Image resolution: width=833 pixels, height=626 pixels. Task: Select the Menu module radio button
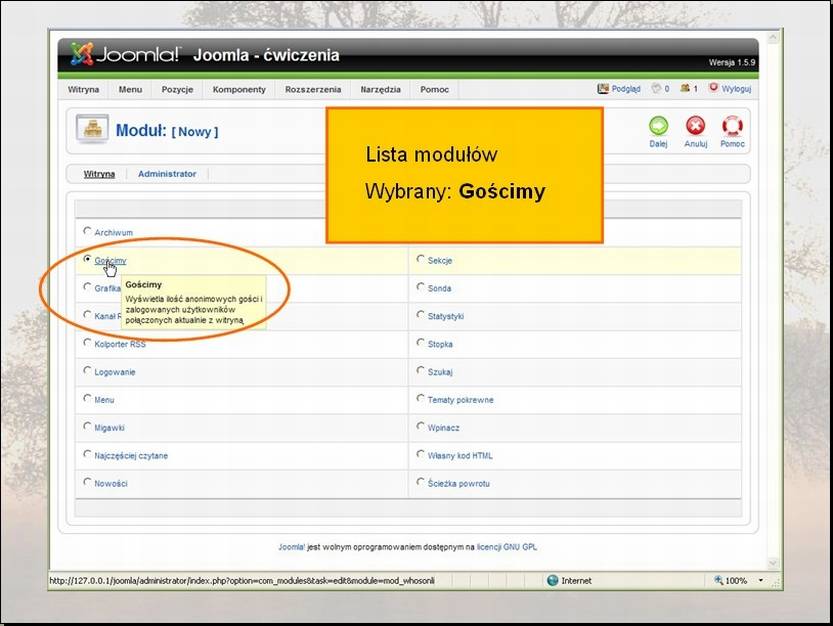87,398
